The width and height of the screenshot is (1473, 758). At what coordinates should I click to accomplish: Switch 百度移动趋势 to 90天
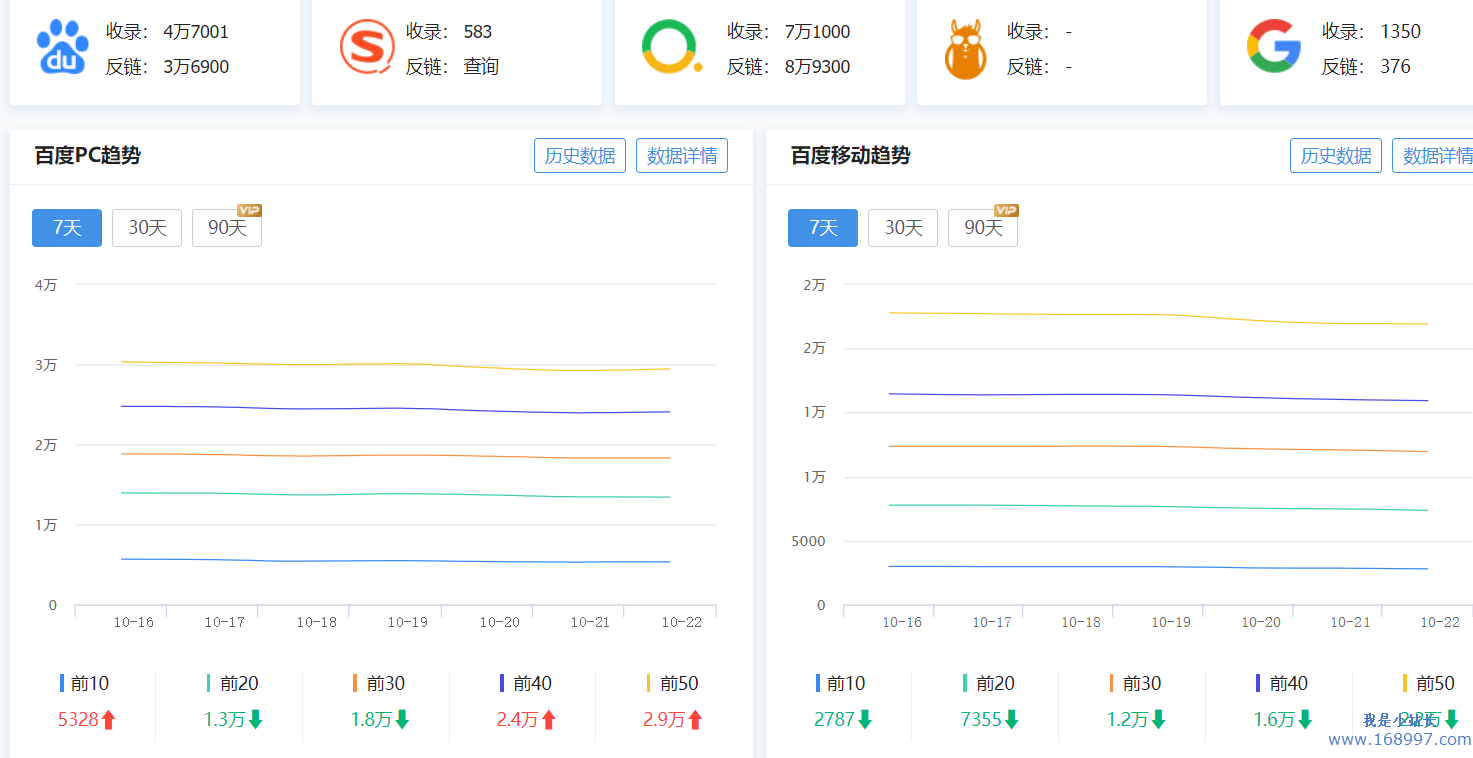pos(983,228)
